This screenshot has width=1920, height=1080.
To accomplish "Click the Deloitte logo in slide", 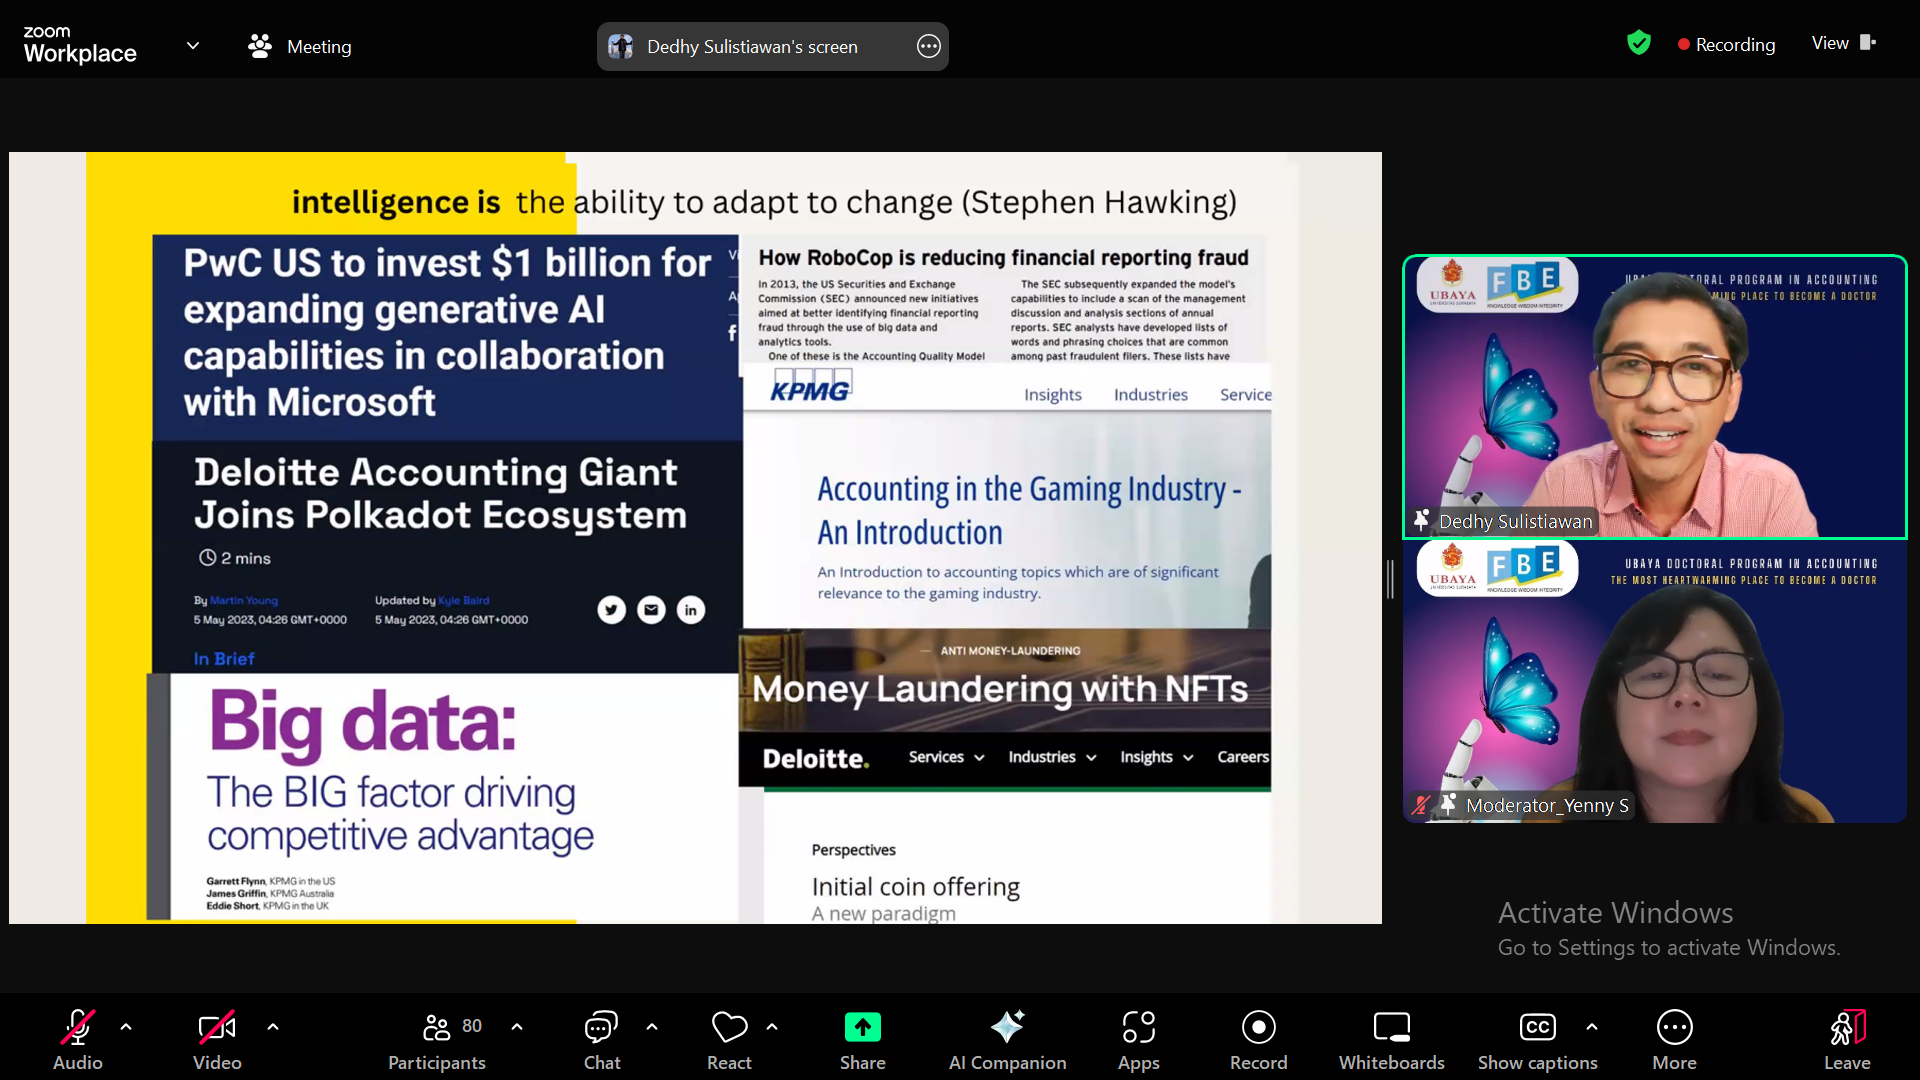I will pos(815,758).
